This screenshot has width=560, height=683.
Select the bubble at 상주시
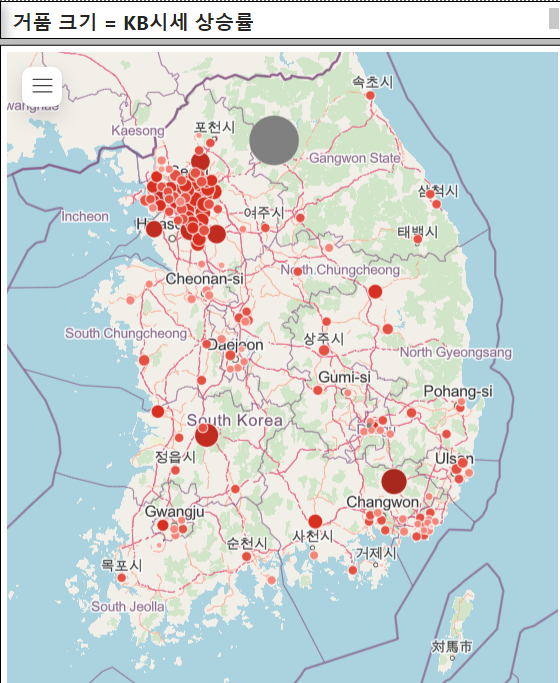coord(324,350)
